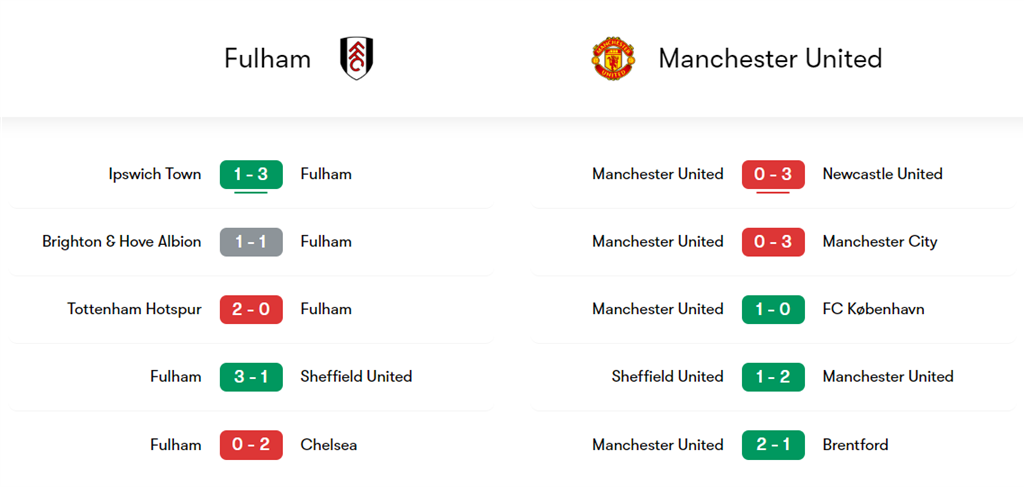Open the Manchester City team link

pyautogui.click(x=880, y=242)
